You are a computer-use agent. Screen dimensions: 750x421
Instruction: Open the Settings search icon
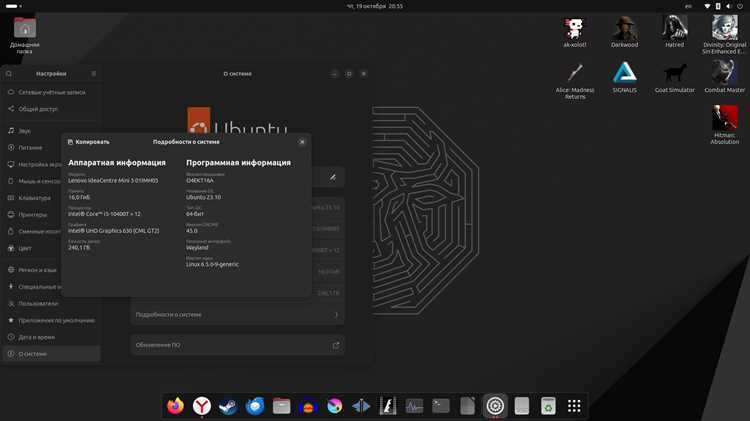[x=9, y=74]
